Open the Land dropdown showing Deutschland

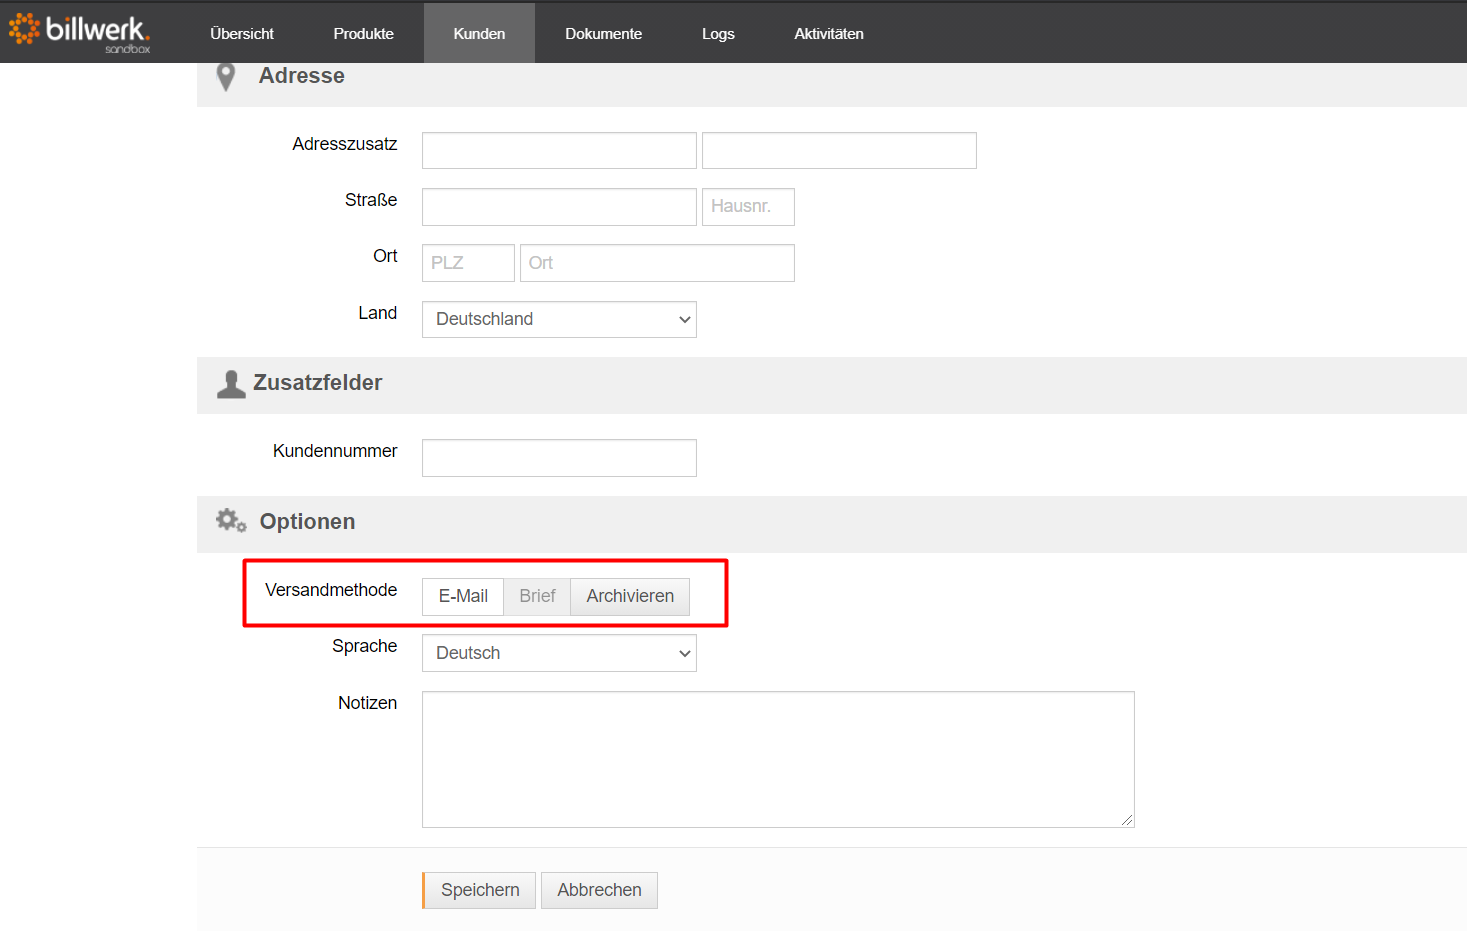559,319
